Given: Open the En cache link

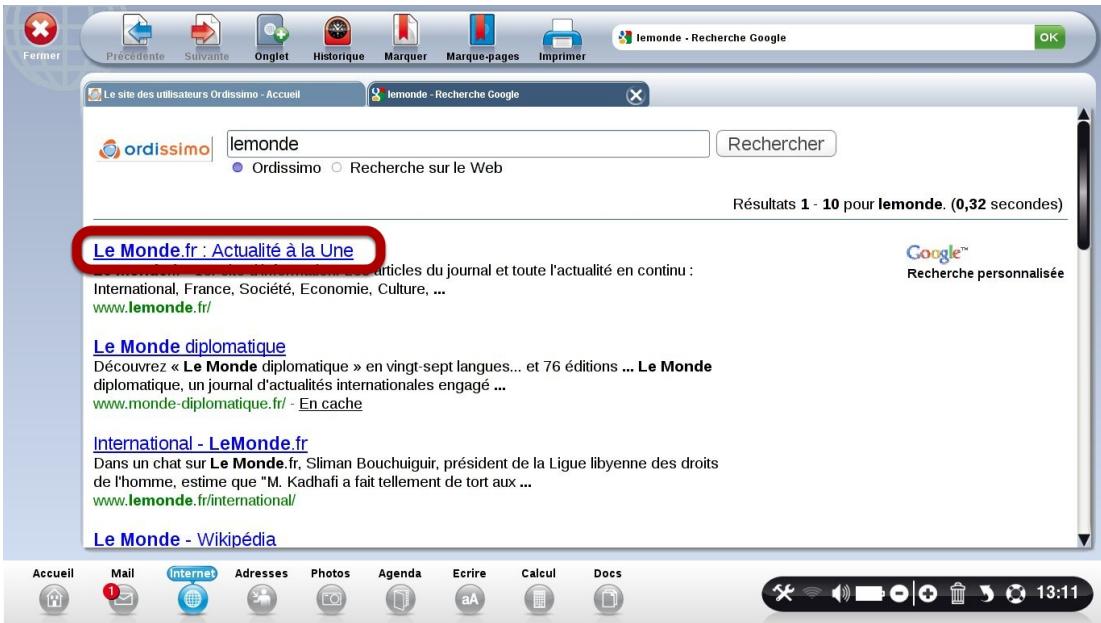Looking at the screenshot, I should coord(331,404).
